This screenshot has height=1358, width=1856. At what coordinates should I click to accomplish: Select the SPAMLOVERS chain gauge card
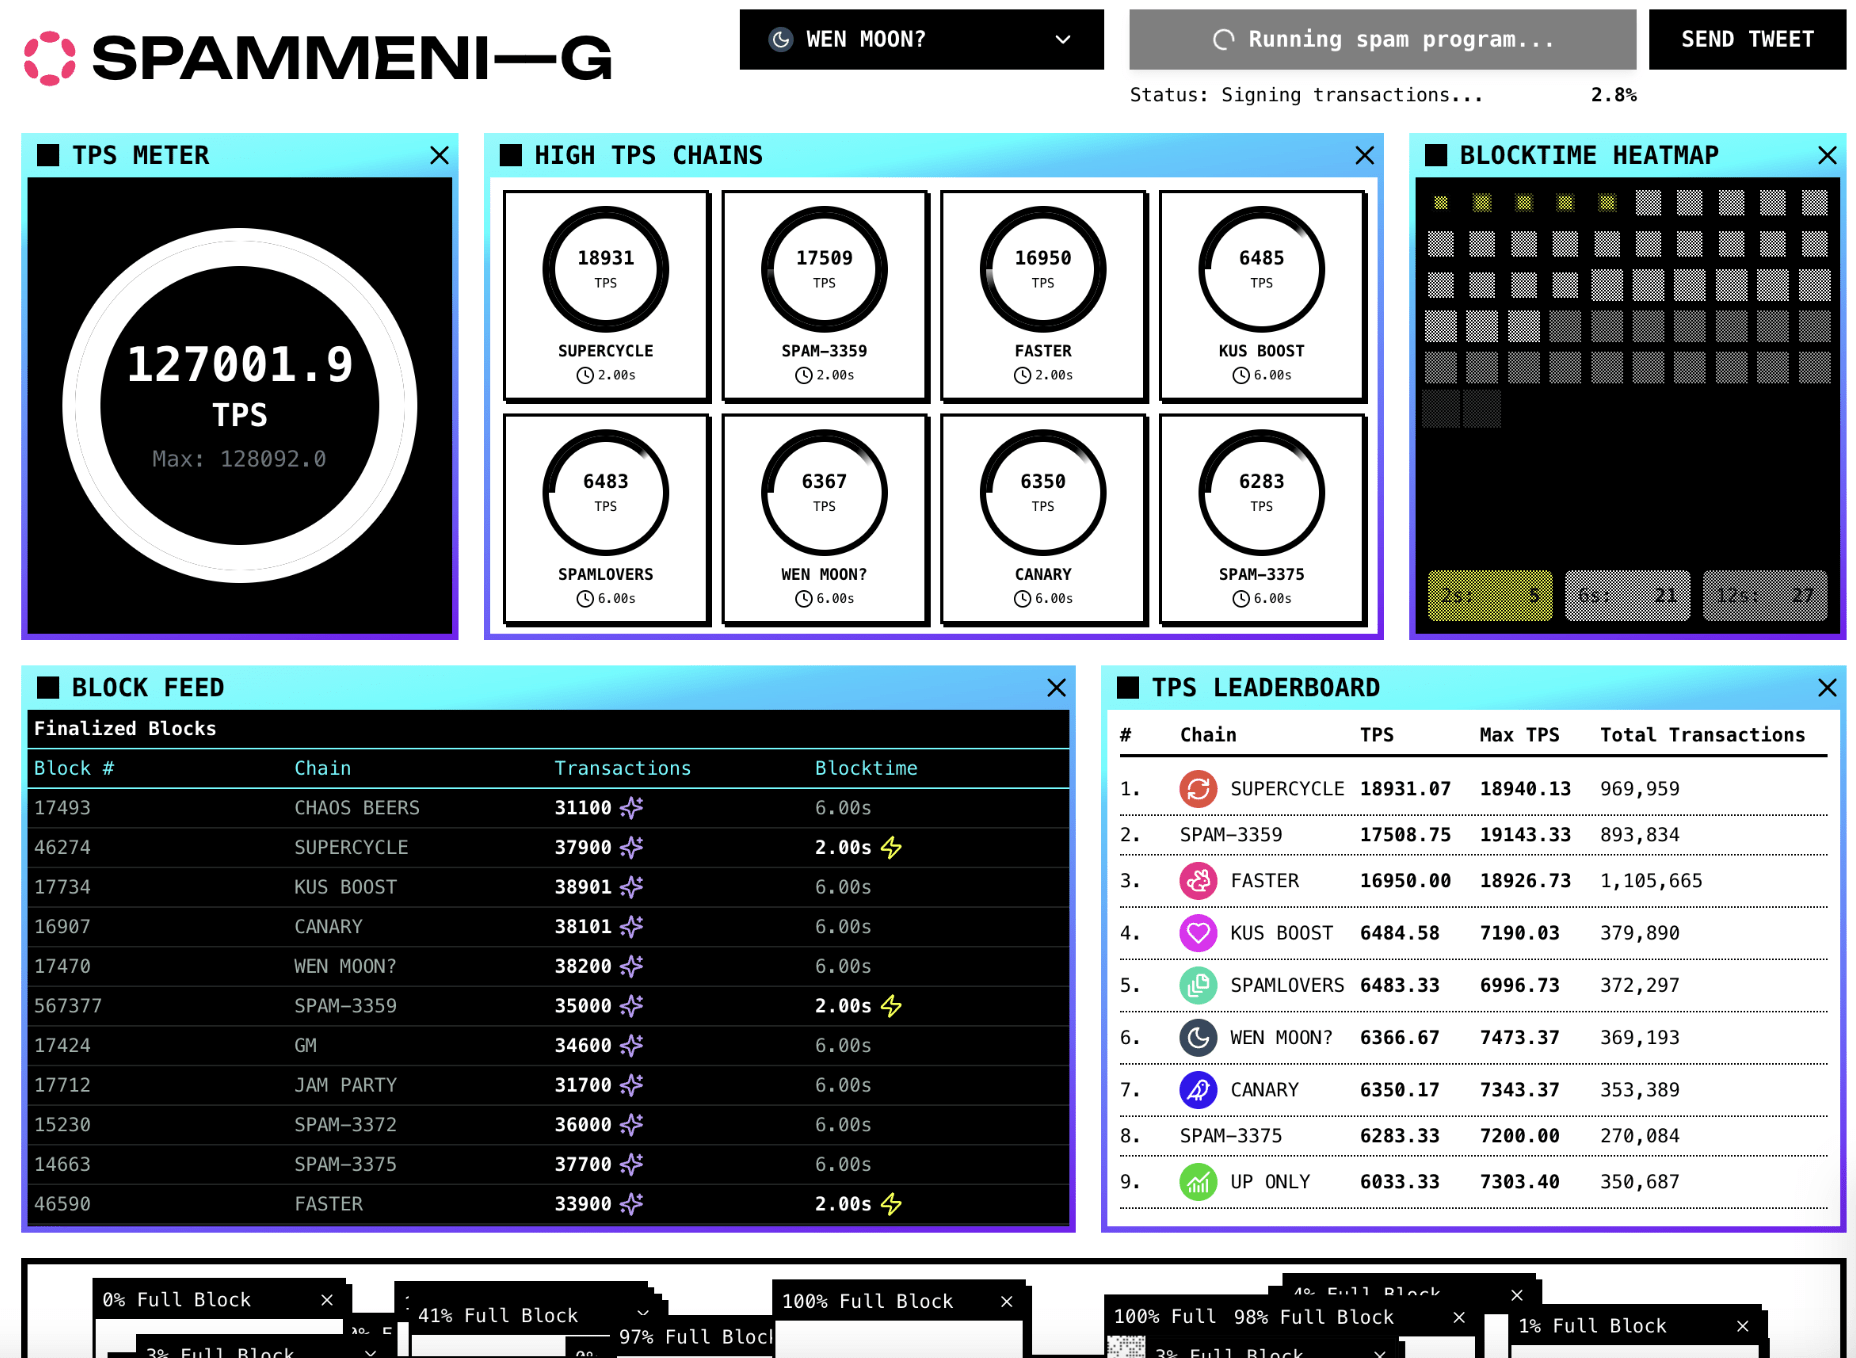(606, 519)
